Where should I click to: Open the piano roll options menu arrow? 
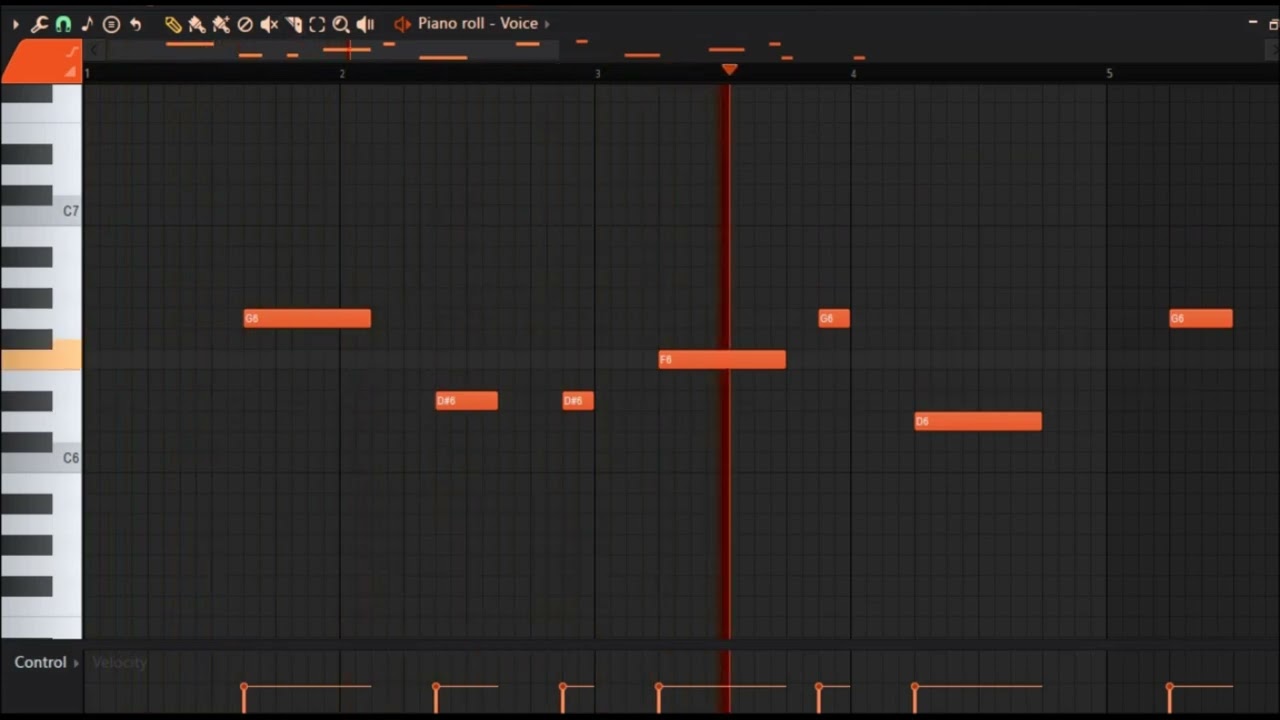[x=15, y=24]
